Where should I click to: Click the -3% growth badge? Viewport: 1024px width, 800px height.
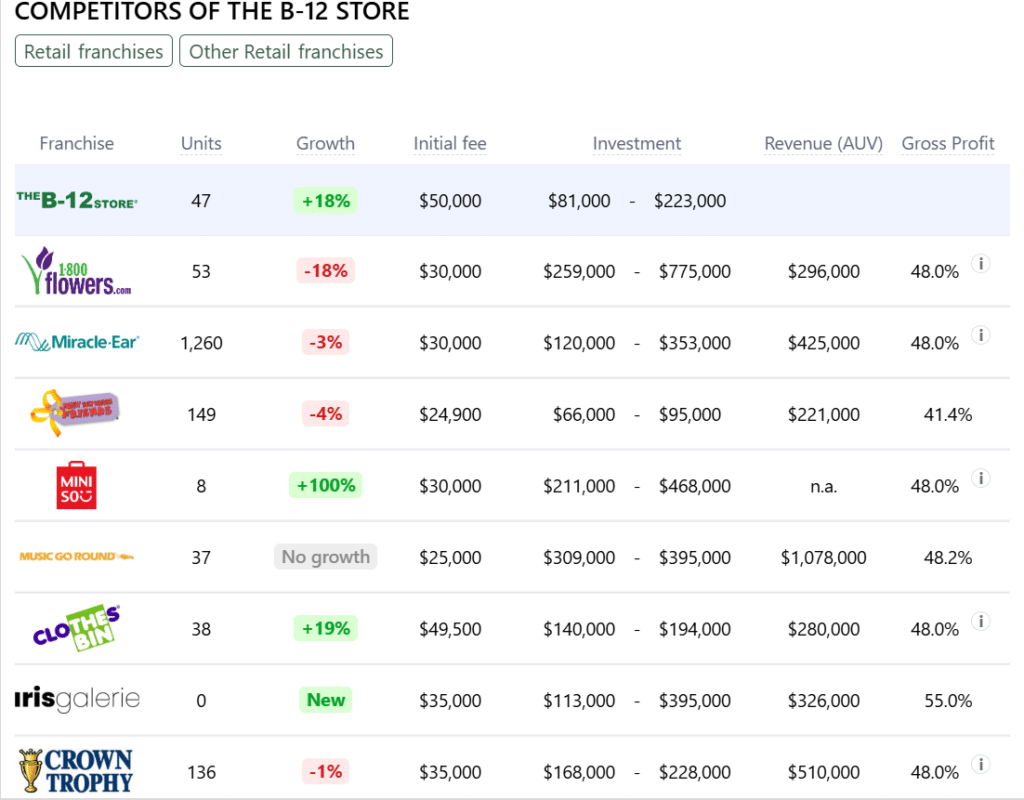tap(325, 342)
